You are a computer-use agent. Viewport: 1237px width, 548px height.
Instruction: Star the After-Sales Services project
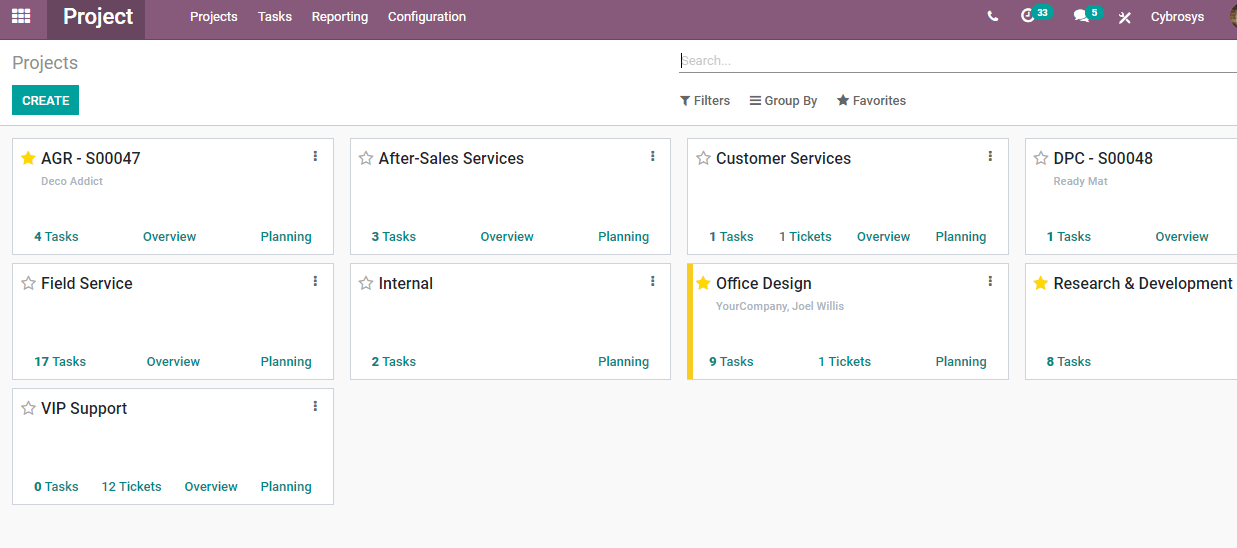(x=366, y=158)
